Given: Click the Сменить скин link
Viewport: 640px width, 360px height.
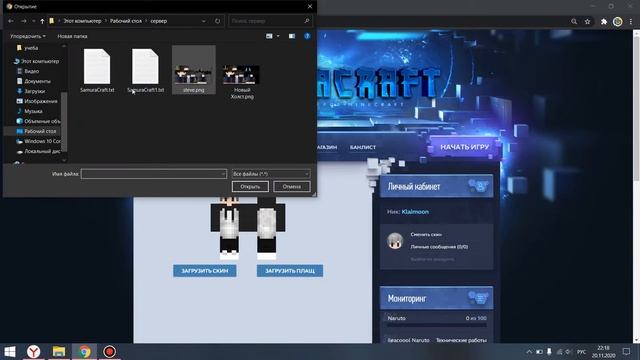Looking at the screenshot, I should (x=426, y=235).
